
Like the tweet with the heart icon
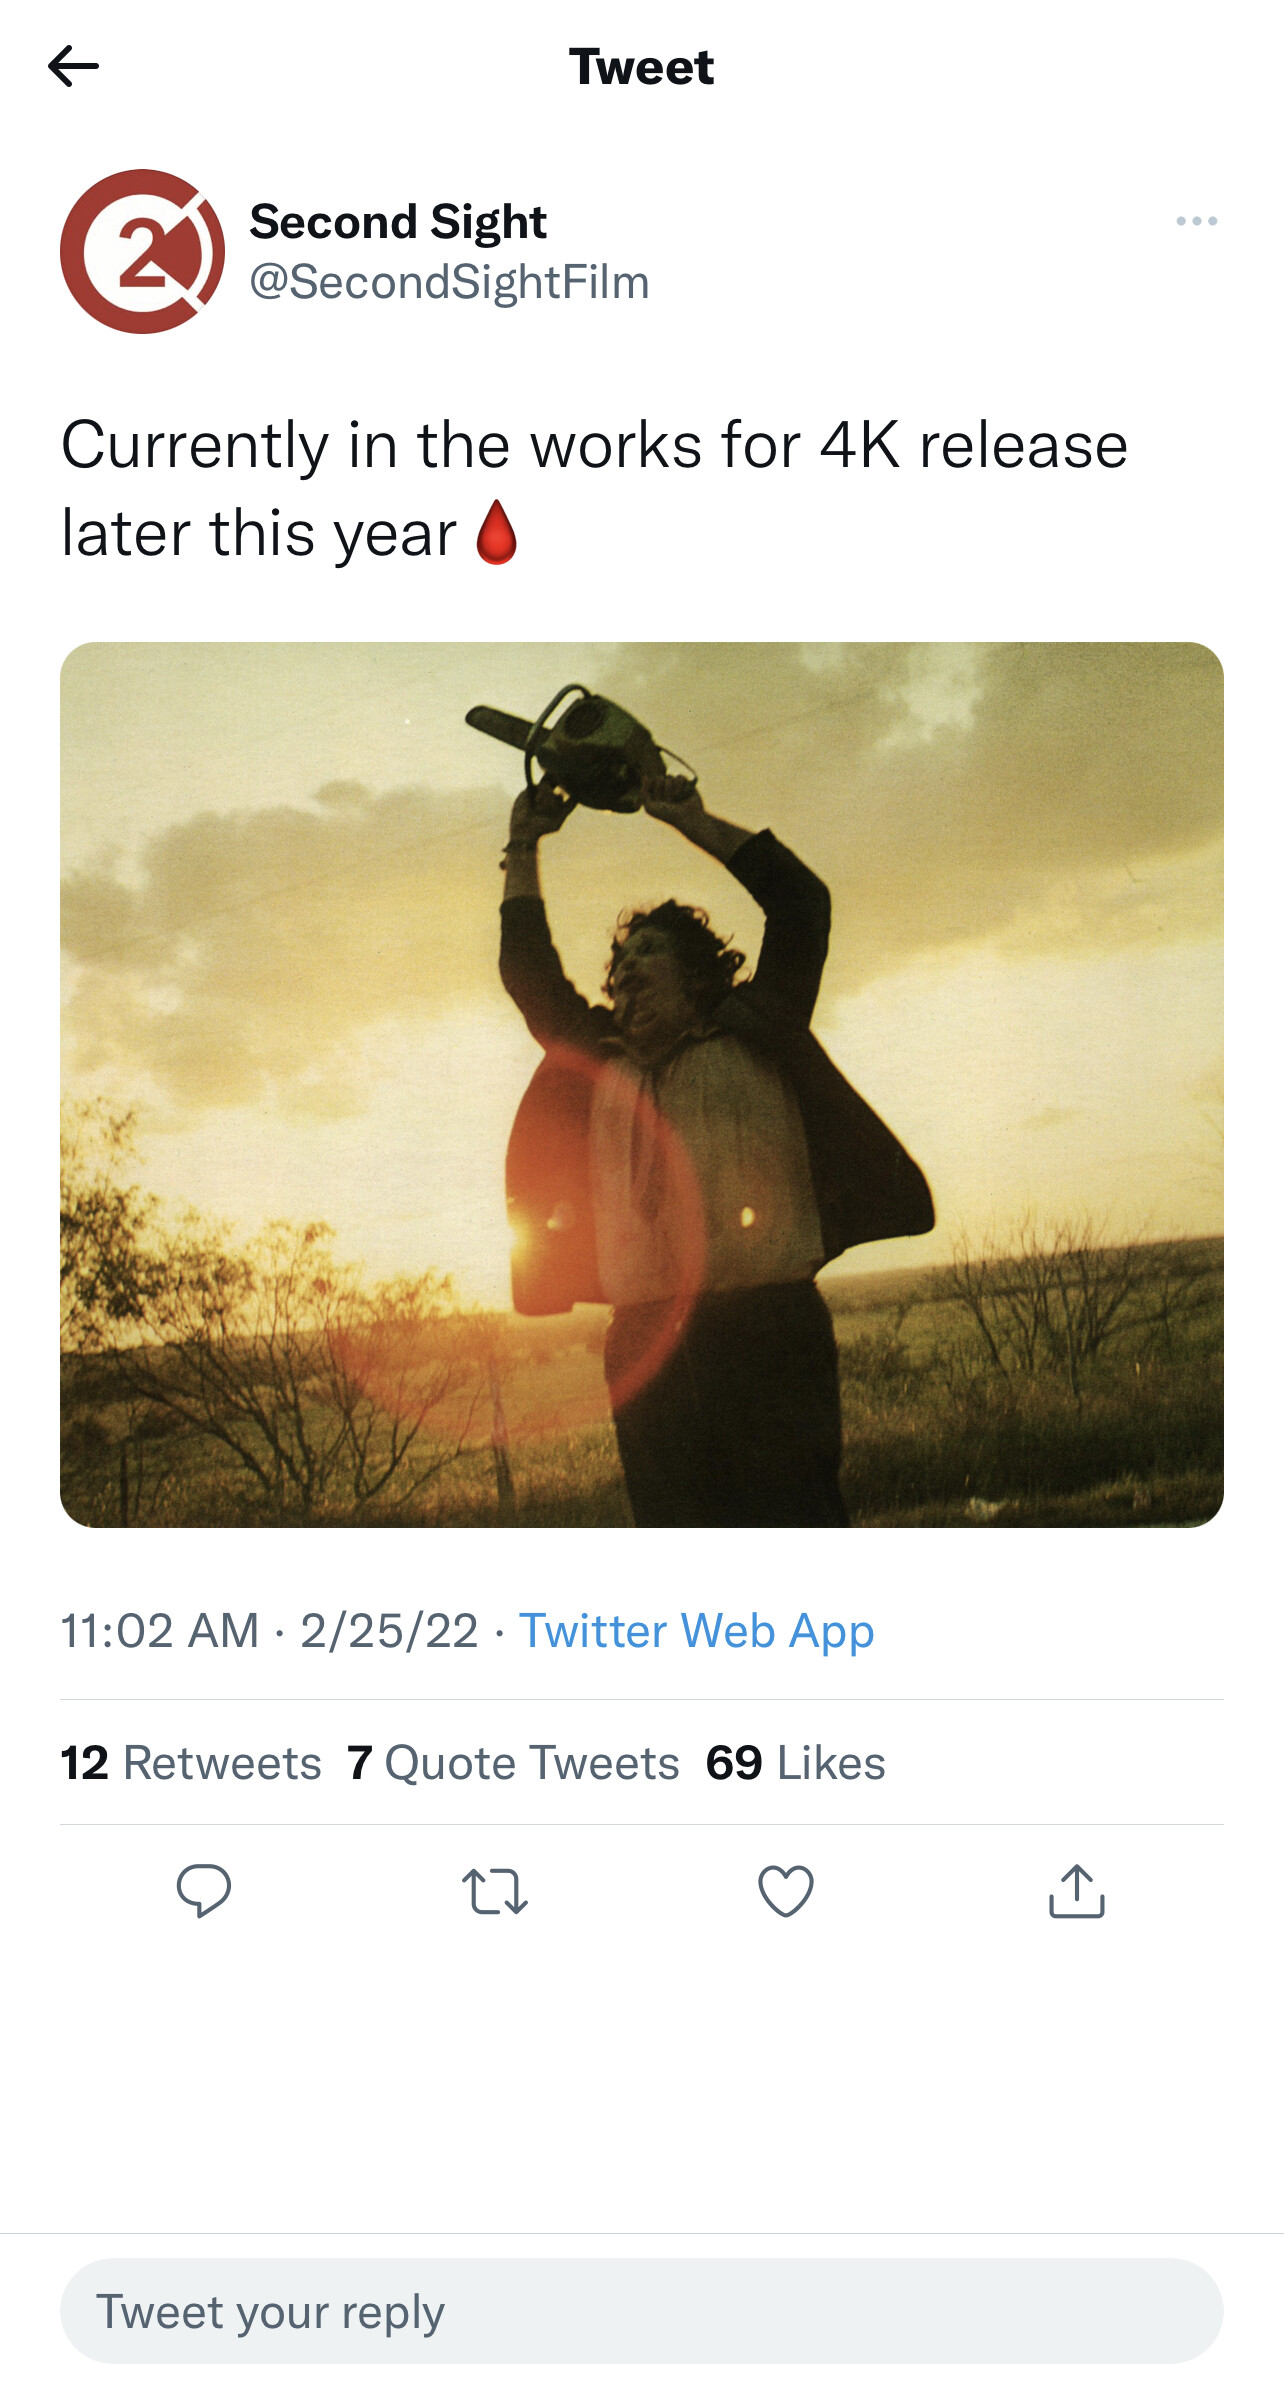[x=785, y=1890]
